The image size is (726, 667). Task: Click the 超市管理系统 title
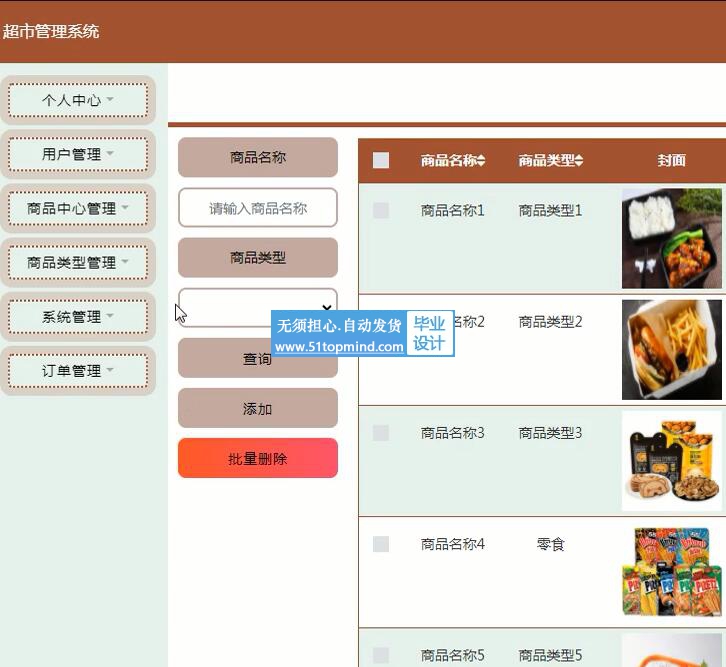[51, 31]
